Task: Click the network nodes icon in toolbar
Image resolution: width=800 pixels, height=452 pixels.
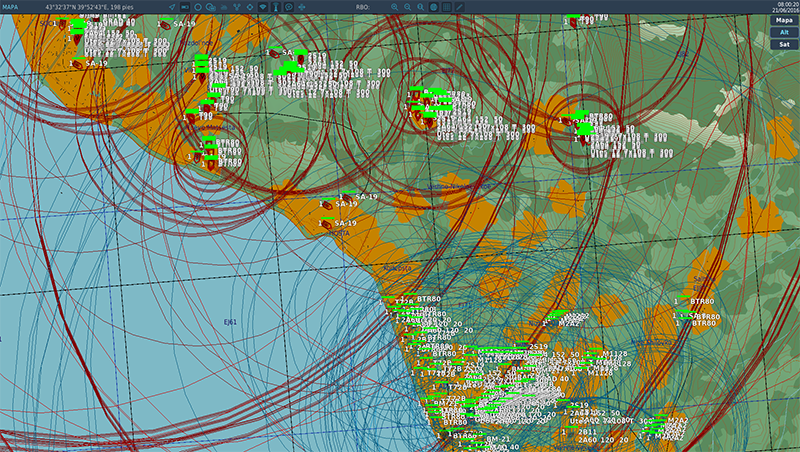Action: click(x=237, y=7)
